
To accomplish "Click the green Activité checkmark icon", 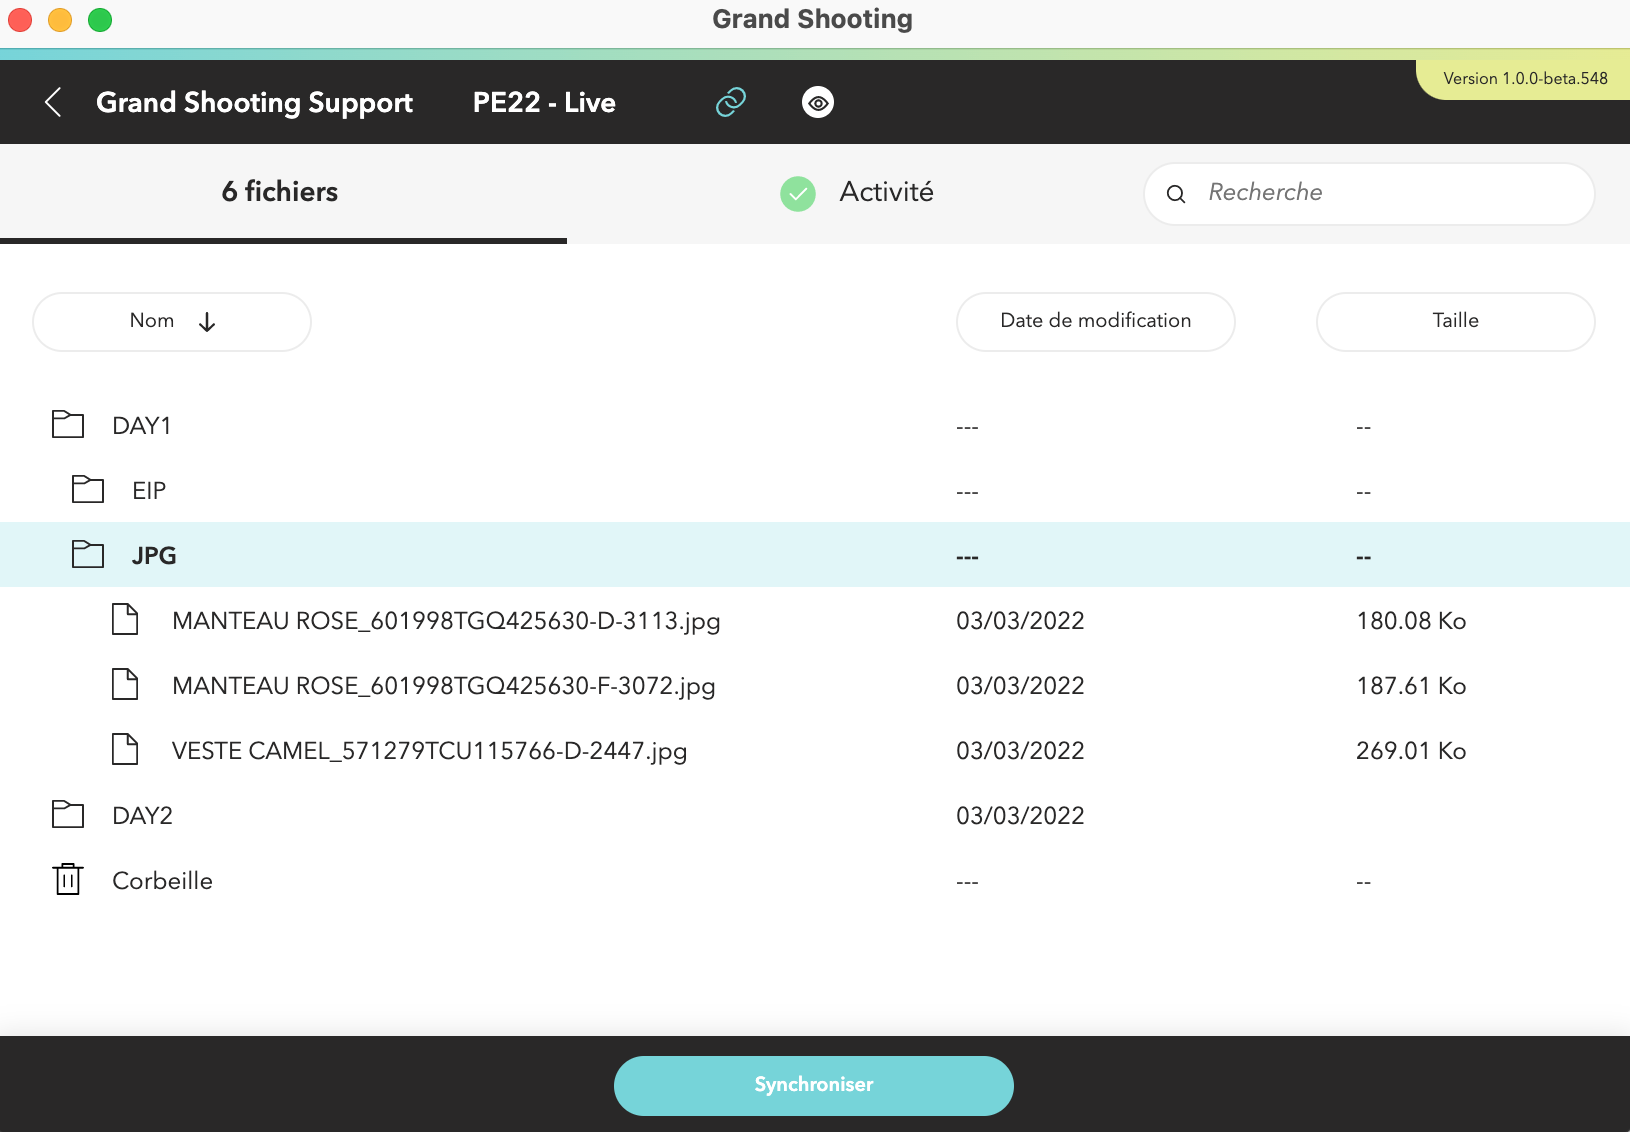I will [798, 193].
